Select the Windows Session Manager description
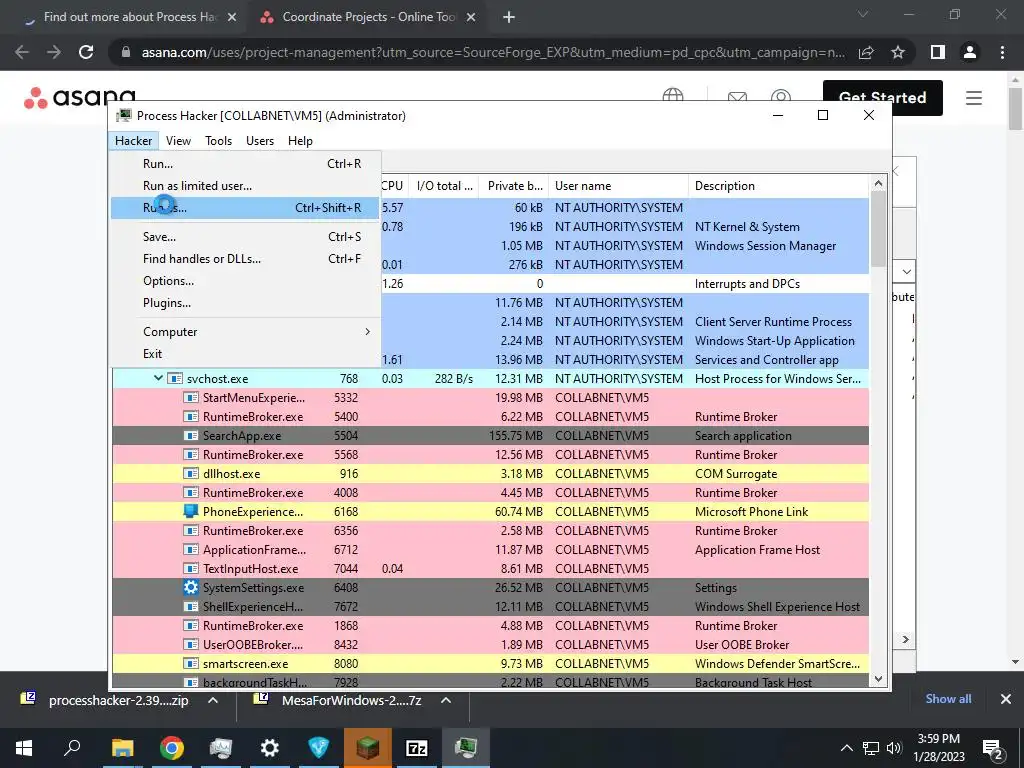This screenshot has height=768, width=1024. tap(765, 246)
